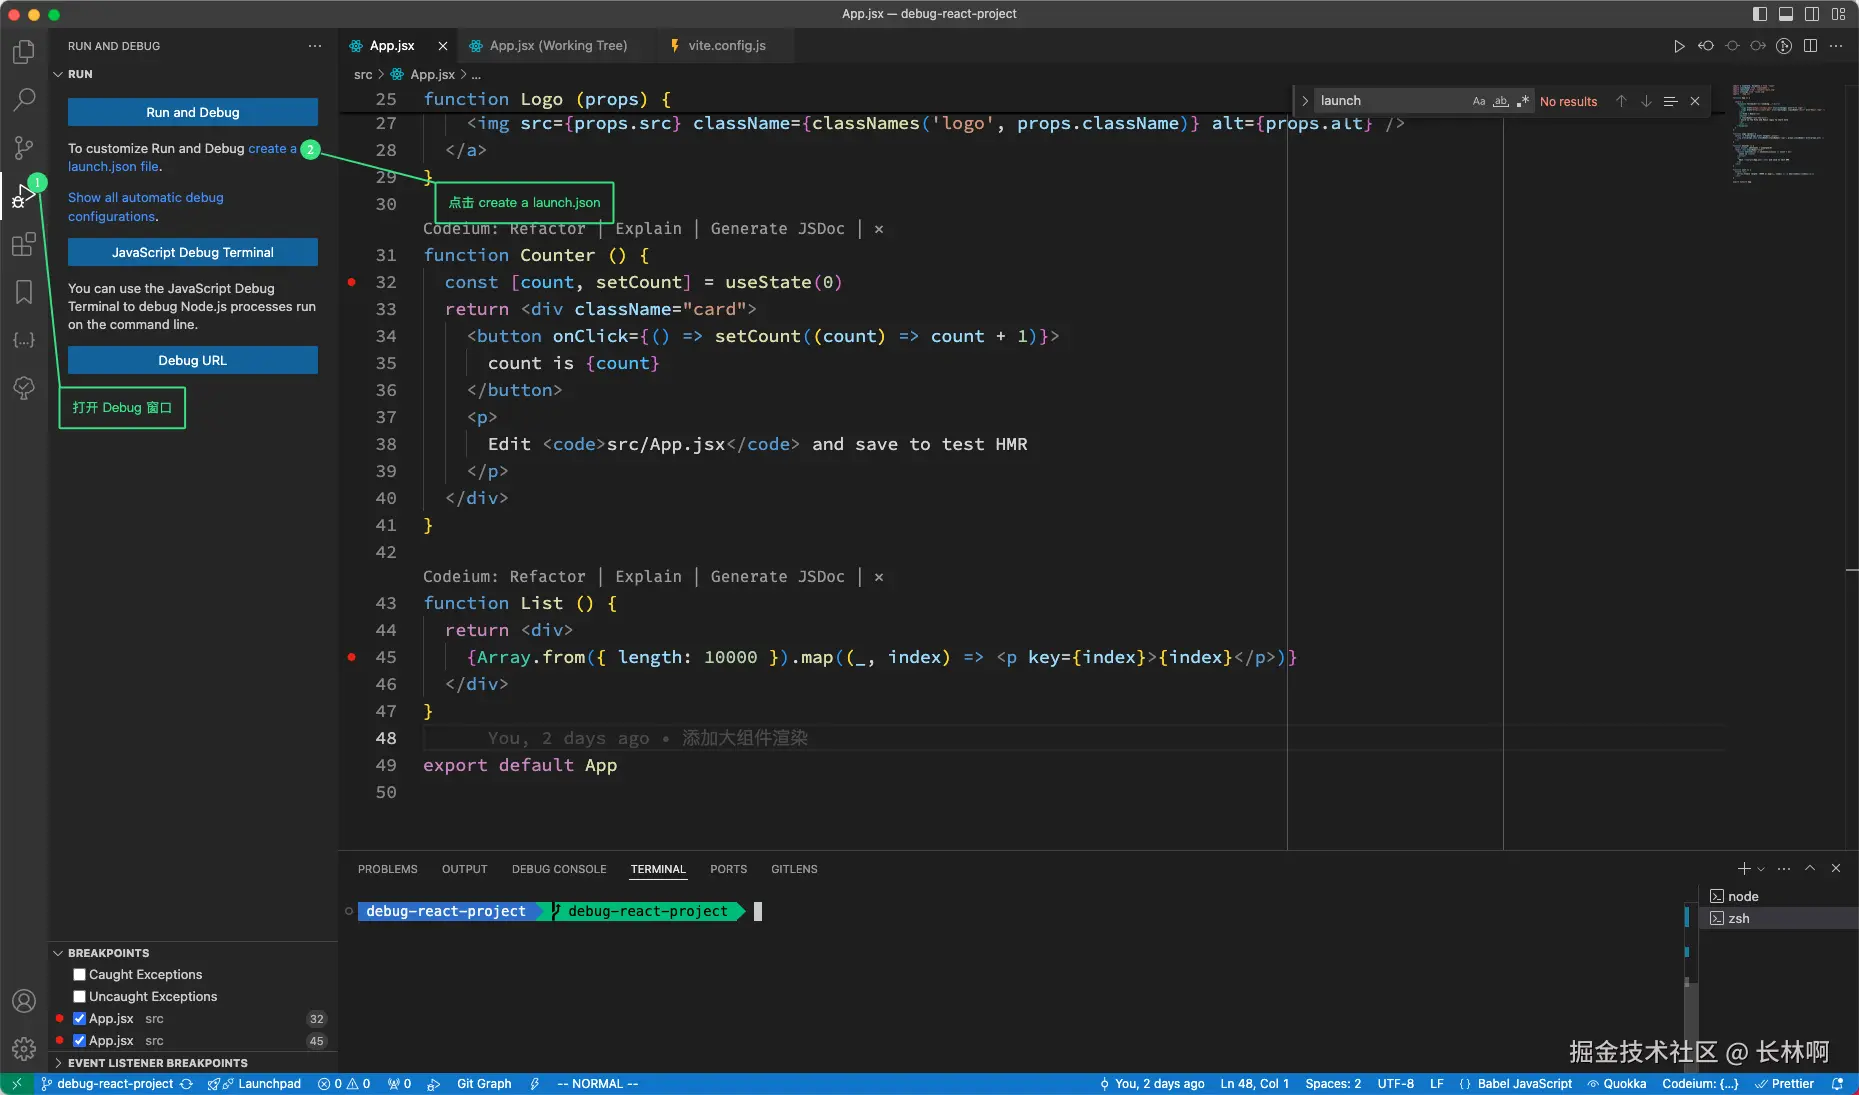Enable the Caught Exceptions checkbox
Screen dimensions: 1859x1095
click(x=80, y=974)
